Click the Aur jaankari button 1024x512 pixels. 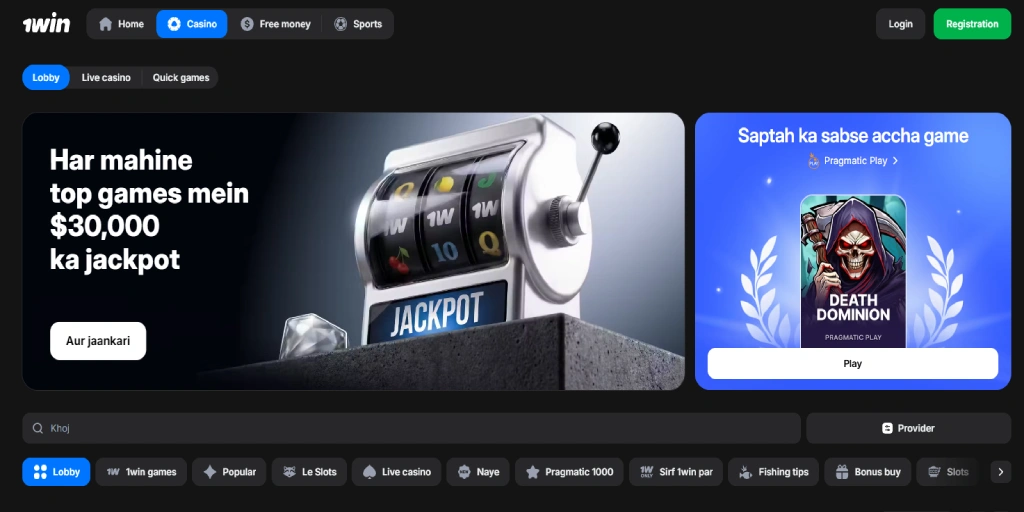click(x=98, y=341)
